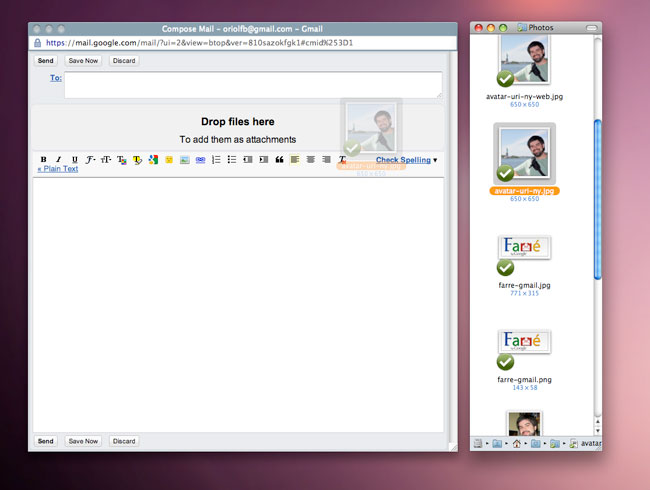Create a numbered list

(216, 160)
